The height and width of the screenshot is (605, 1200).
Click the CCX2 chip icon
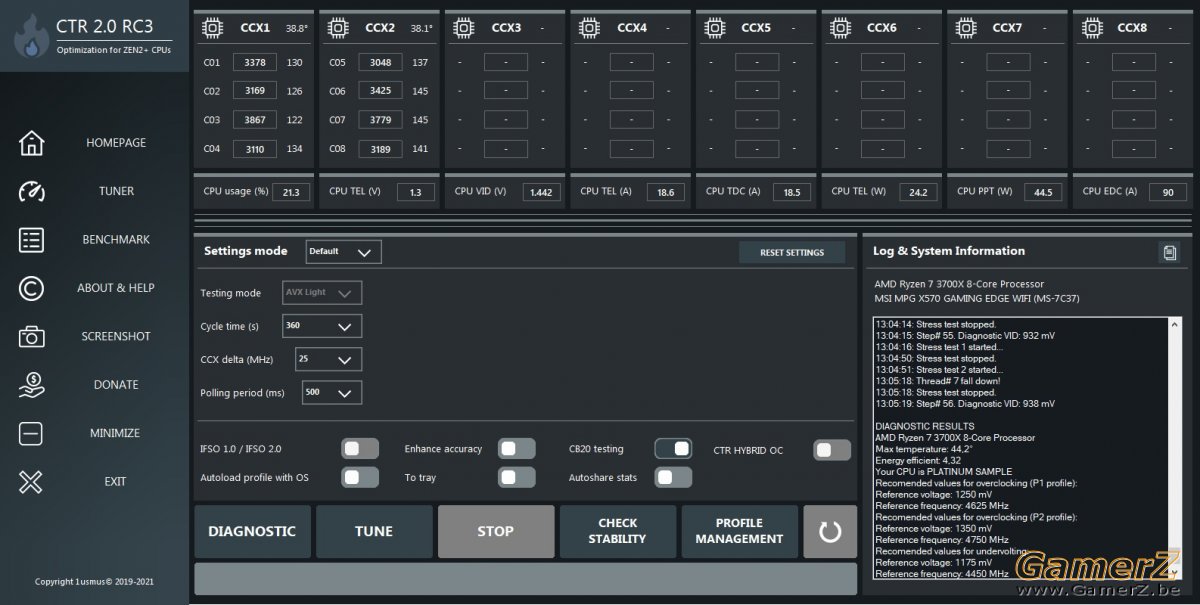pyautogui.click(x=339, y=28)
